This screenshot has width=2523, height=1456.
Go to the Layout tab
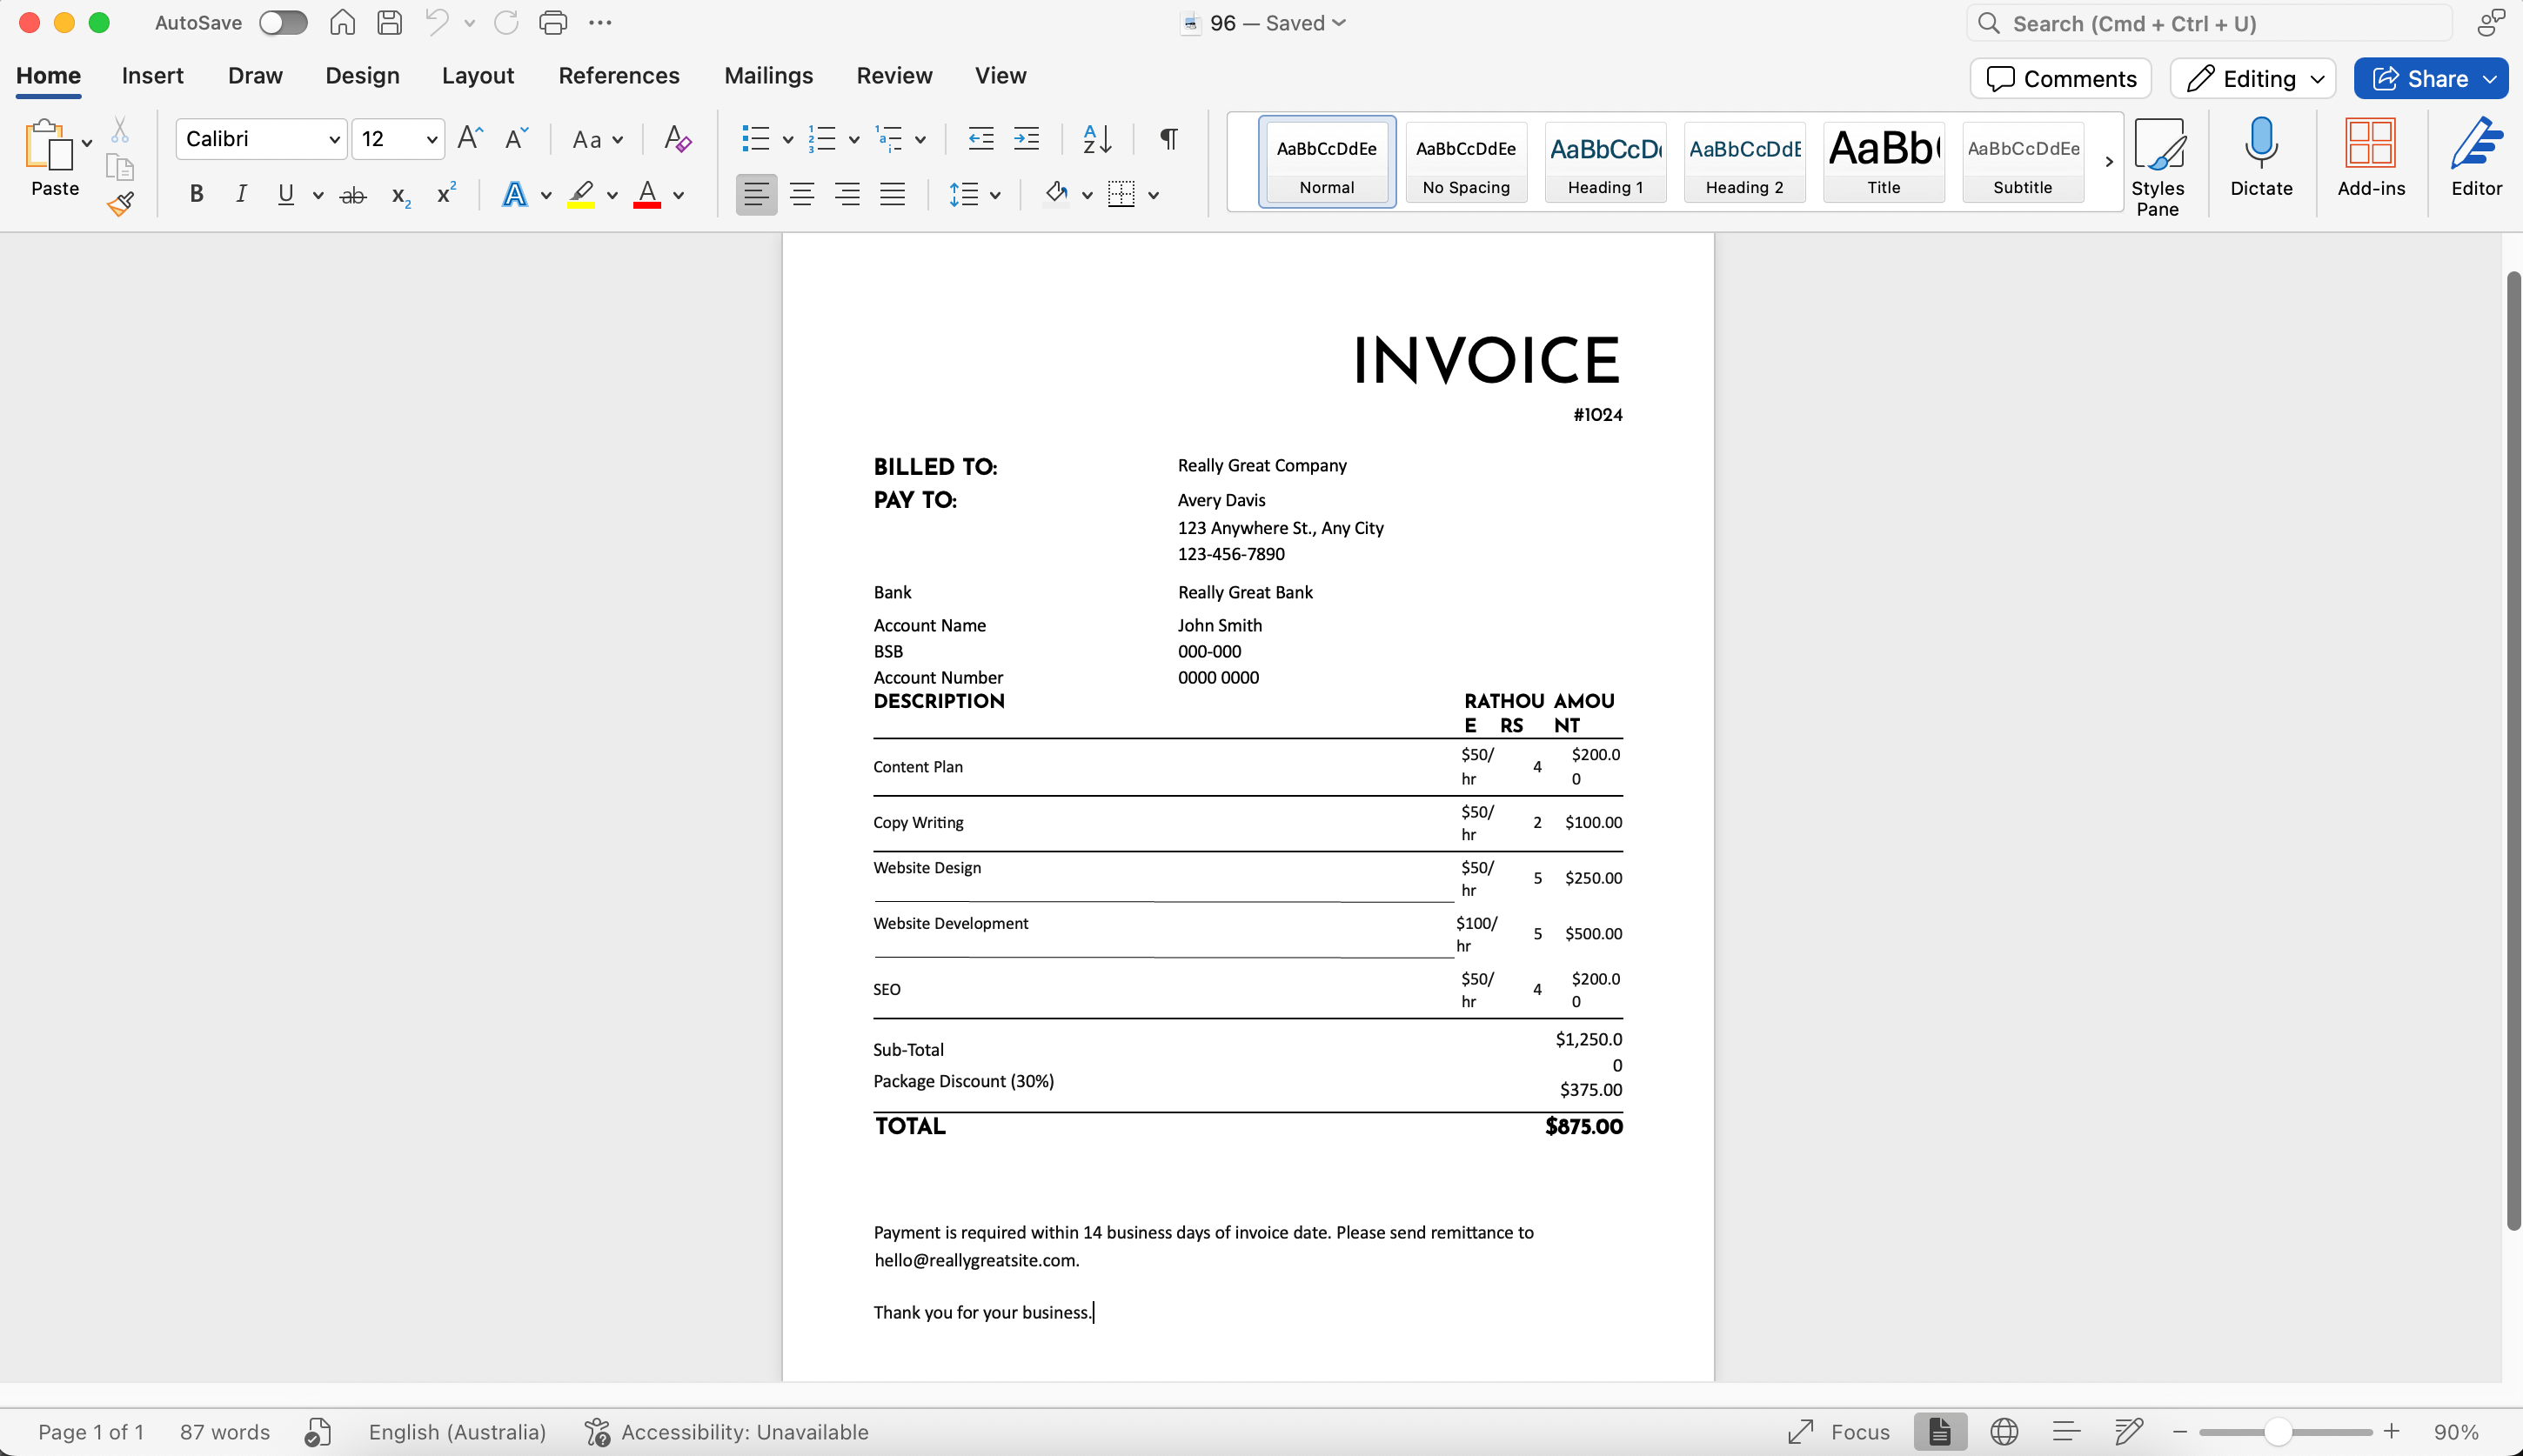[477, 75]
